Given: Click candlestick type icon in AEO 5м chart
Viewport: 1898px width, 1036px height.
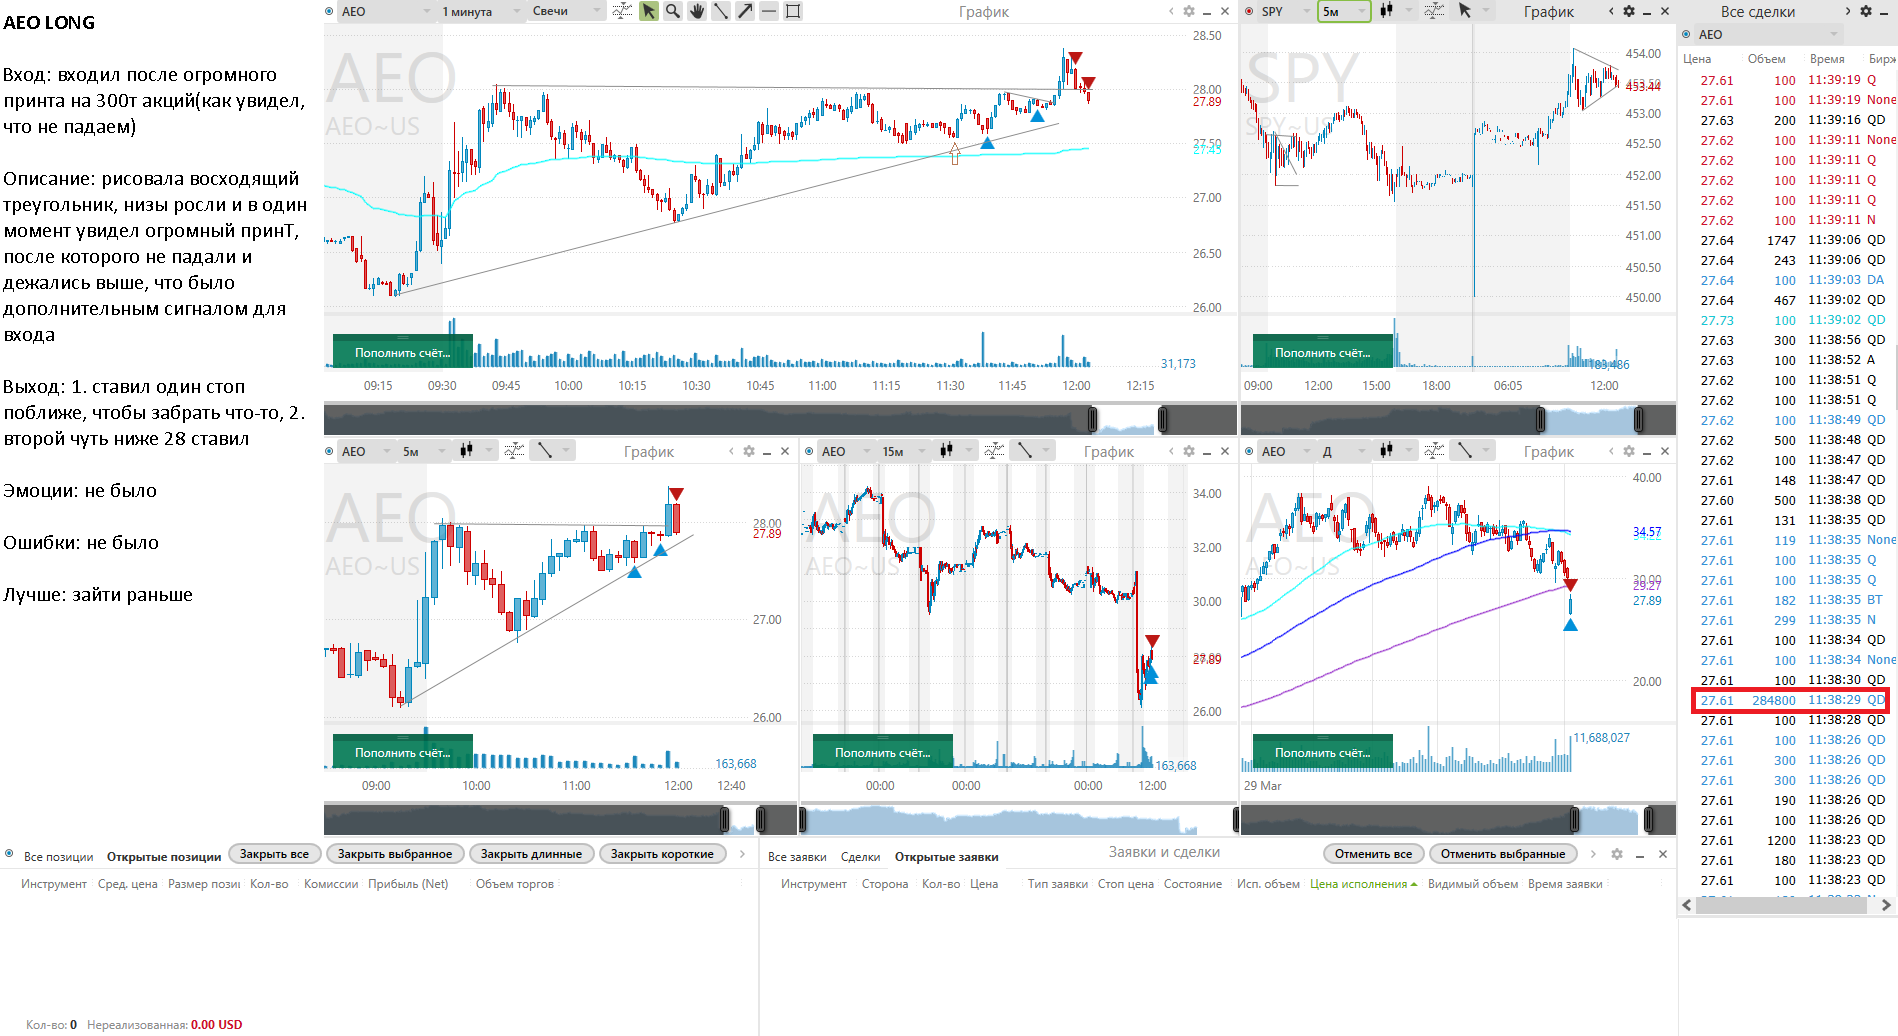Looking at the screenshot, I should click(x=466, y=451).
